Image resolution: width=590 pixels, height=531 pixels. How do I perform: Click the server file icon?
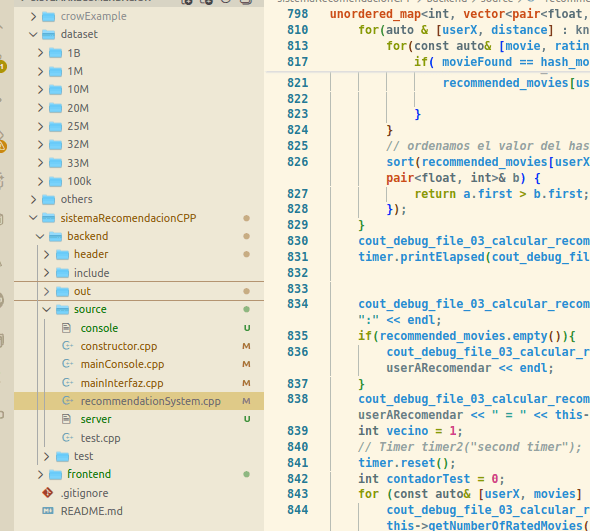point(67,419)
